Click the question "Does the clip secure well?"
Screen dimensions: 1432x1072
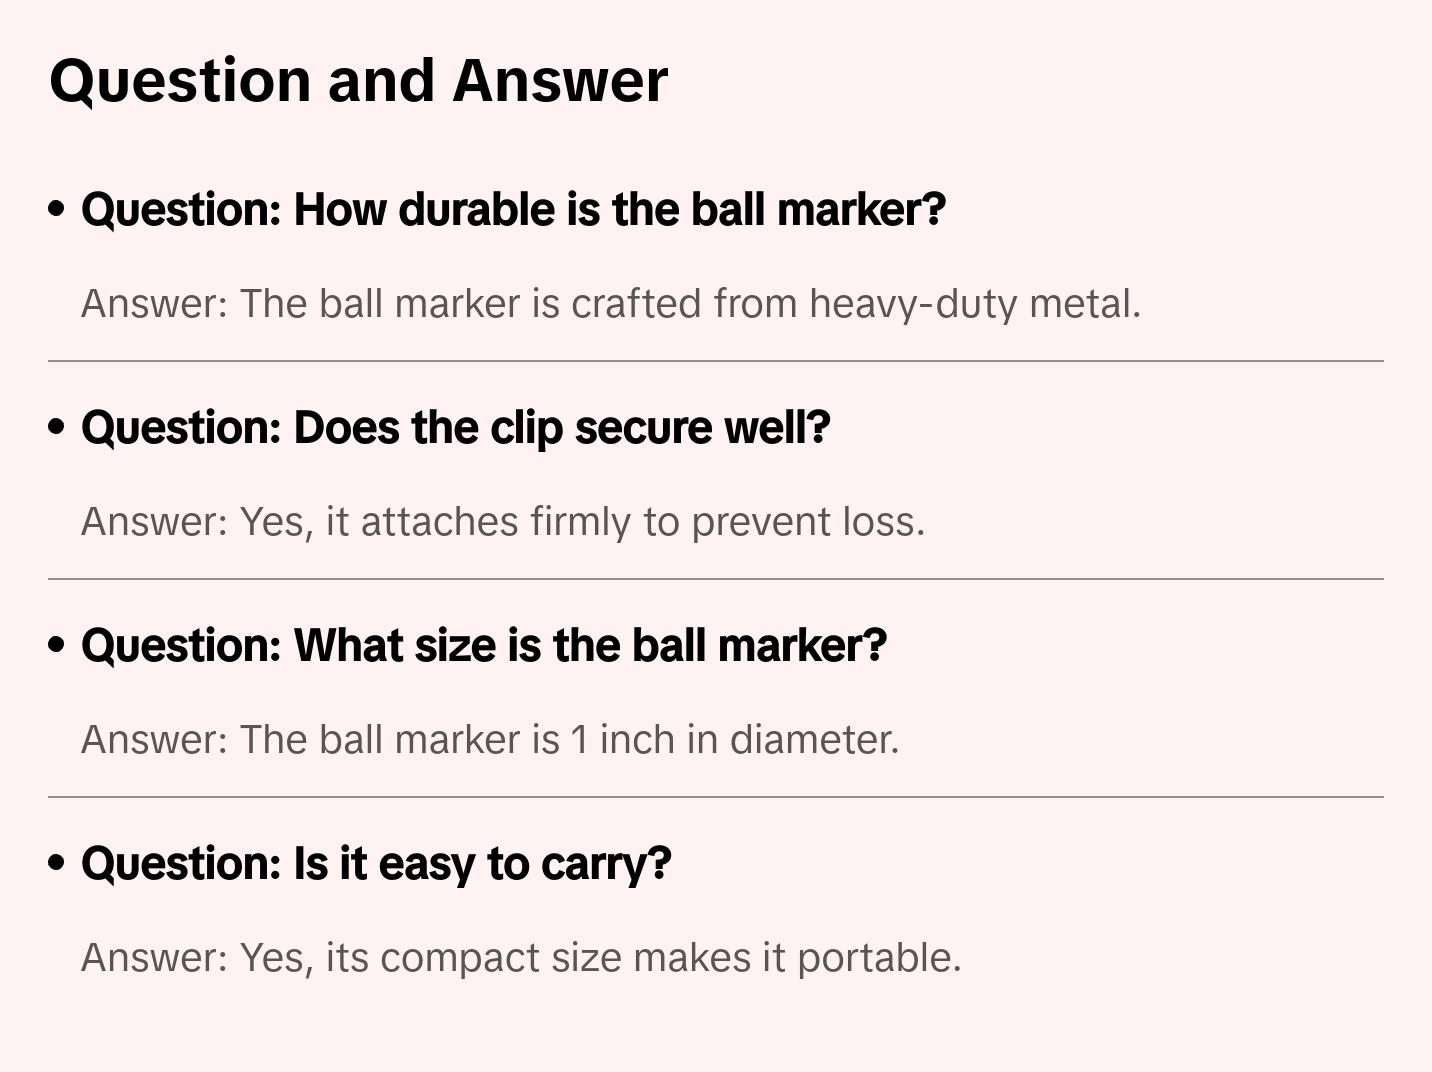pos(456,428)
